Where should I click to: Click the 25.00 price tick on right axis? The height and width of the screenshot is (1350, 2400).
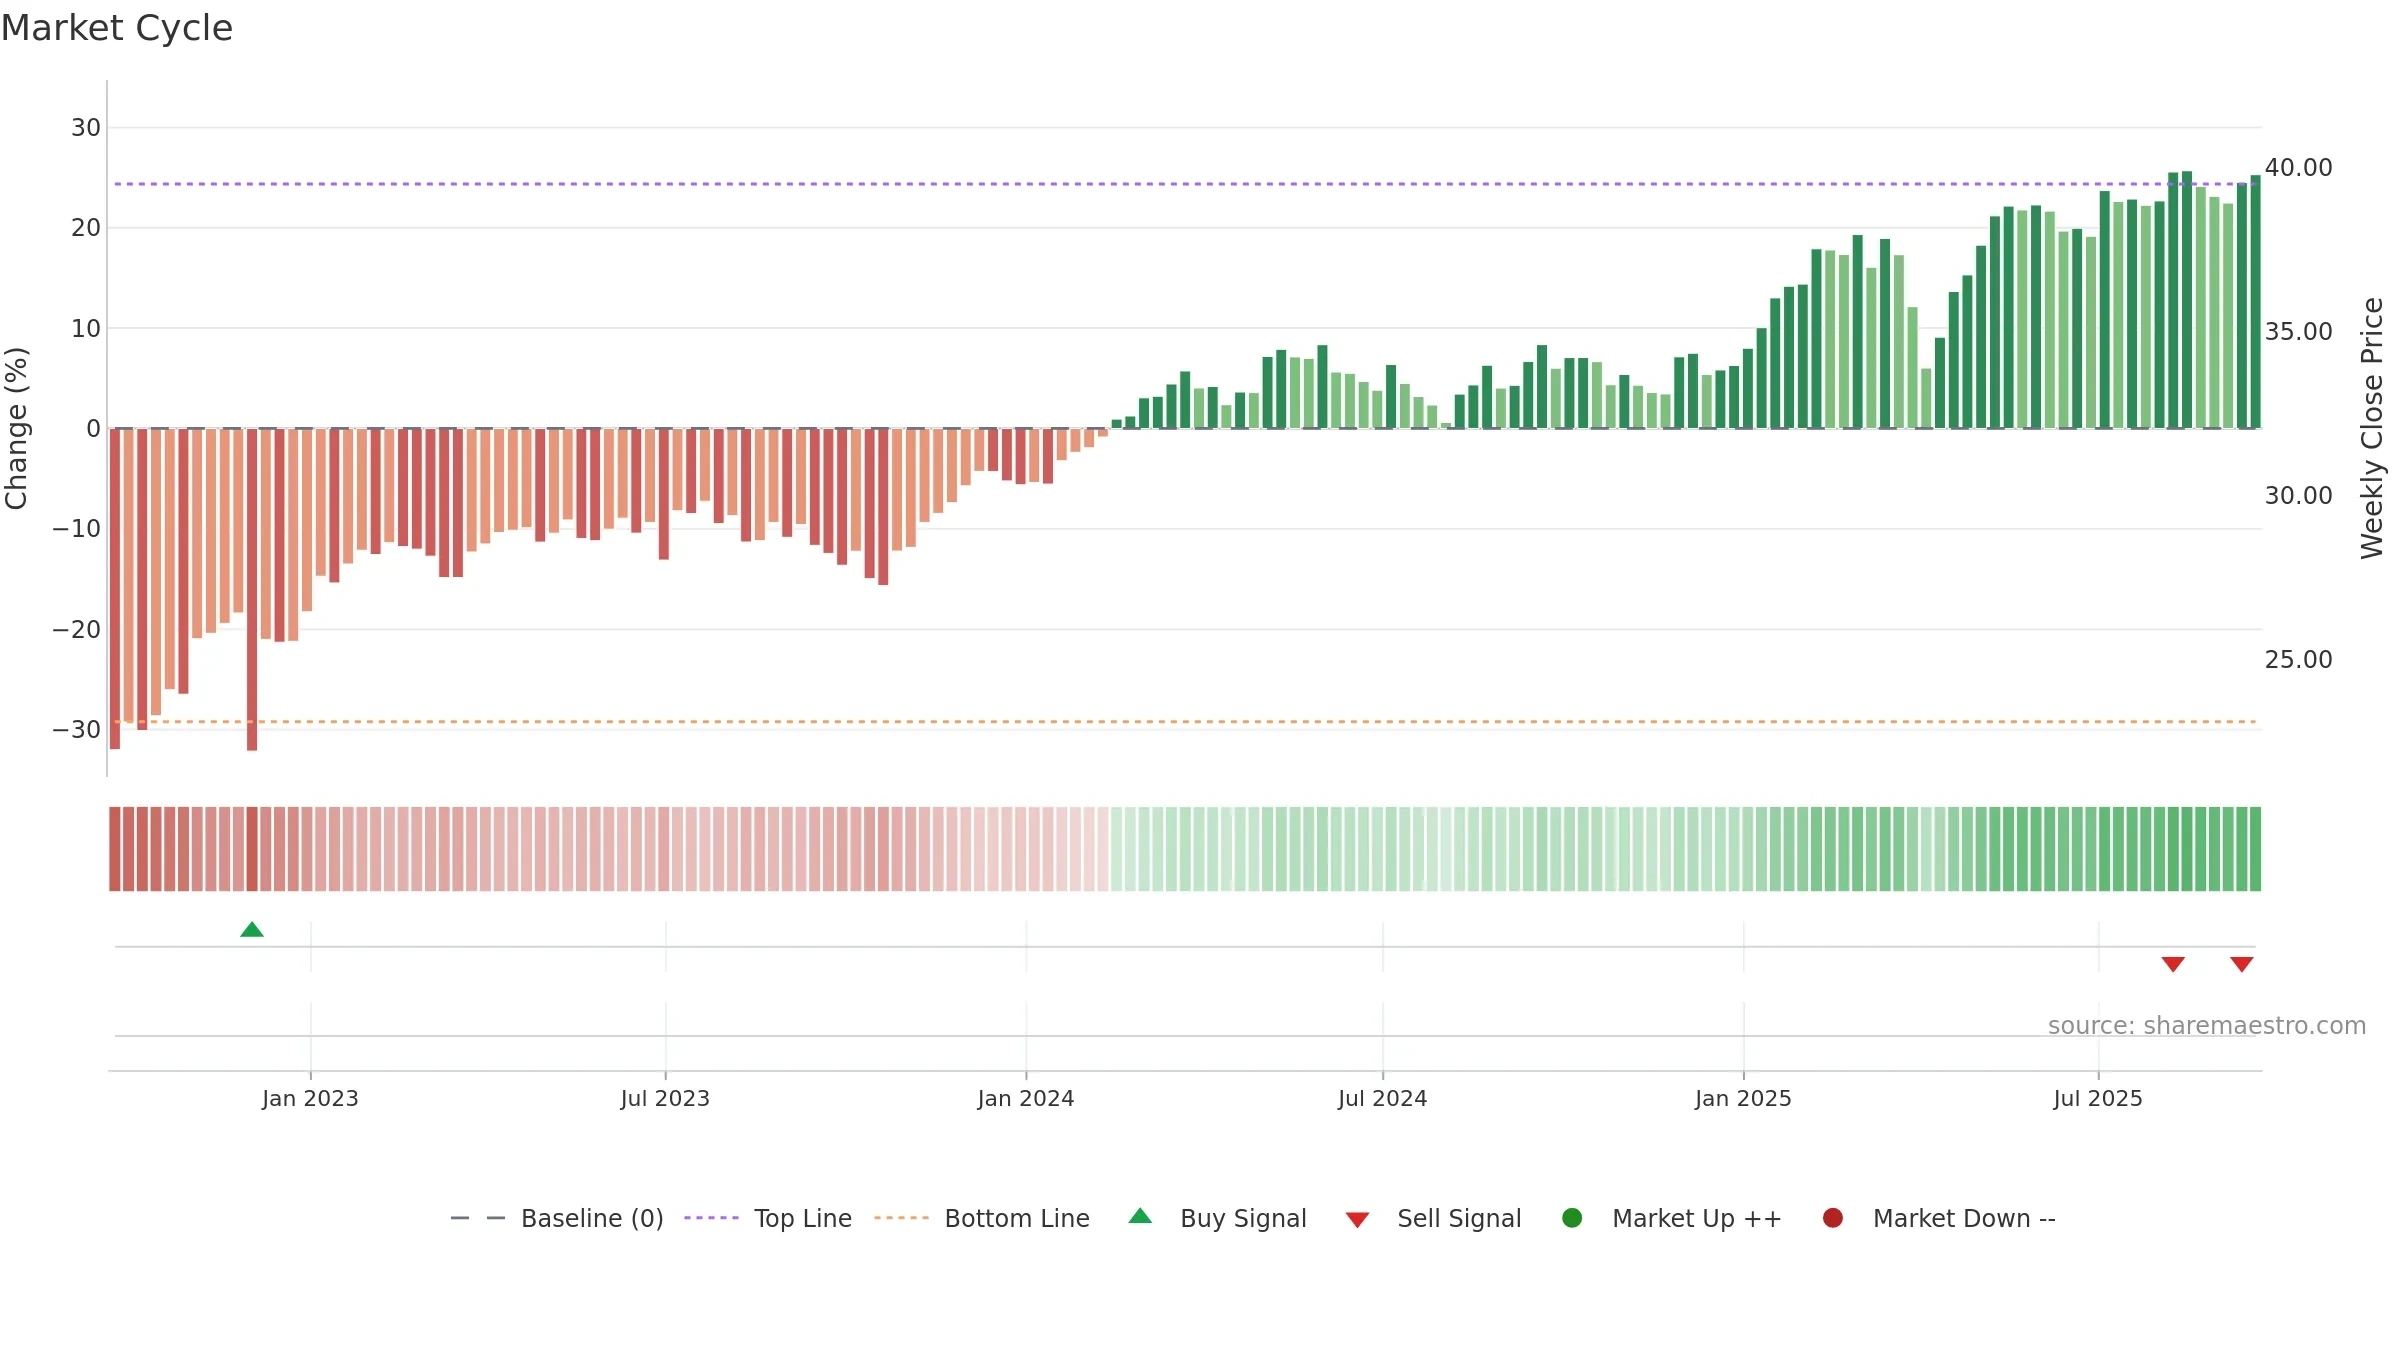click(2299, 659)
